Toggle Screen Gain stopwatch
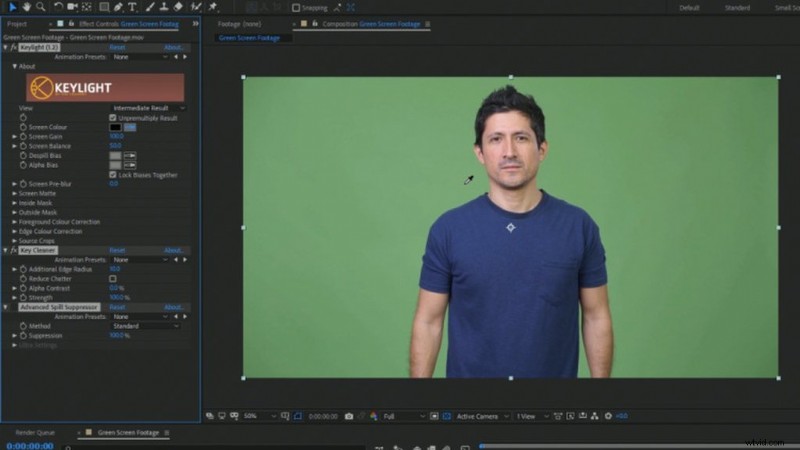The width and height of the screenshot is (800, 450). [23, 137]
